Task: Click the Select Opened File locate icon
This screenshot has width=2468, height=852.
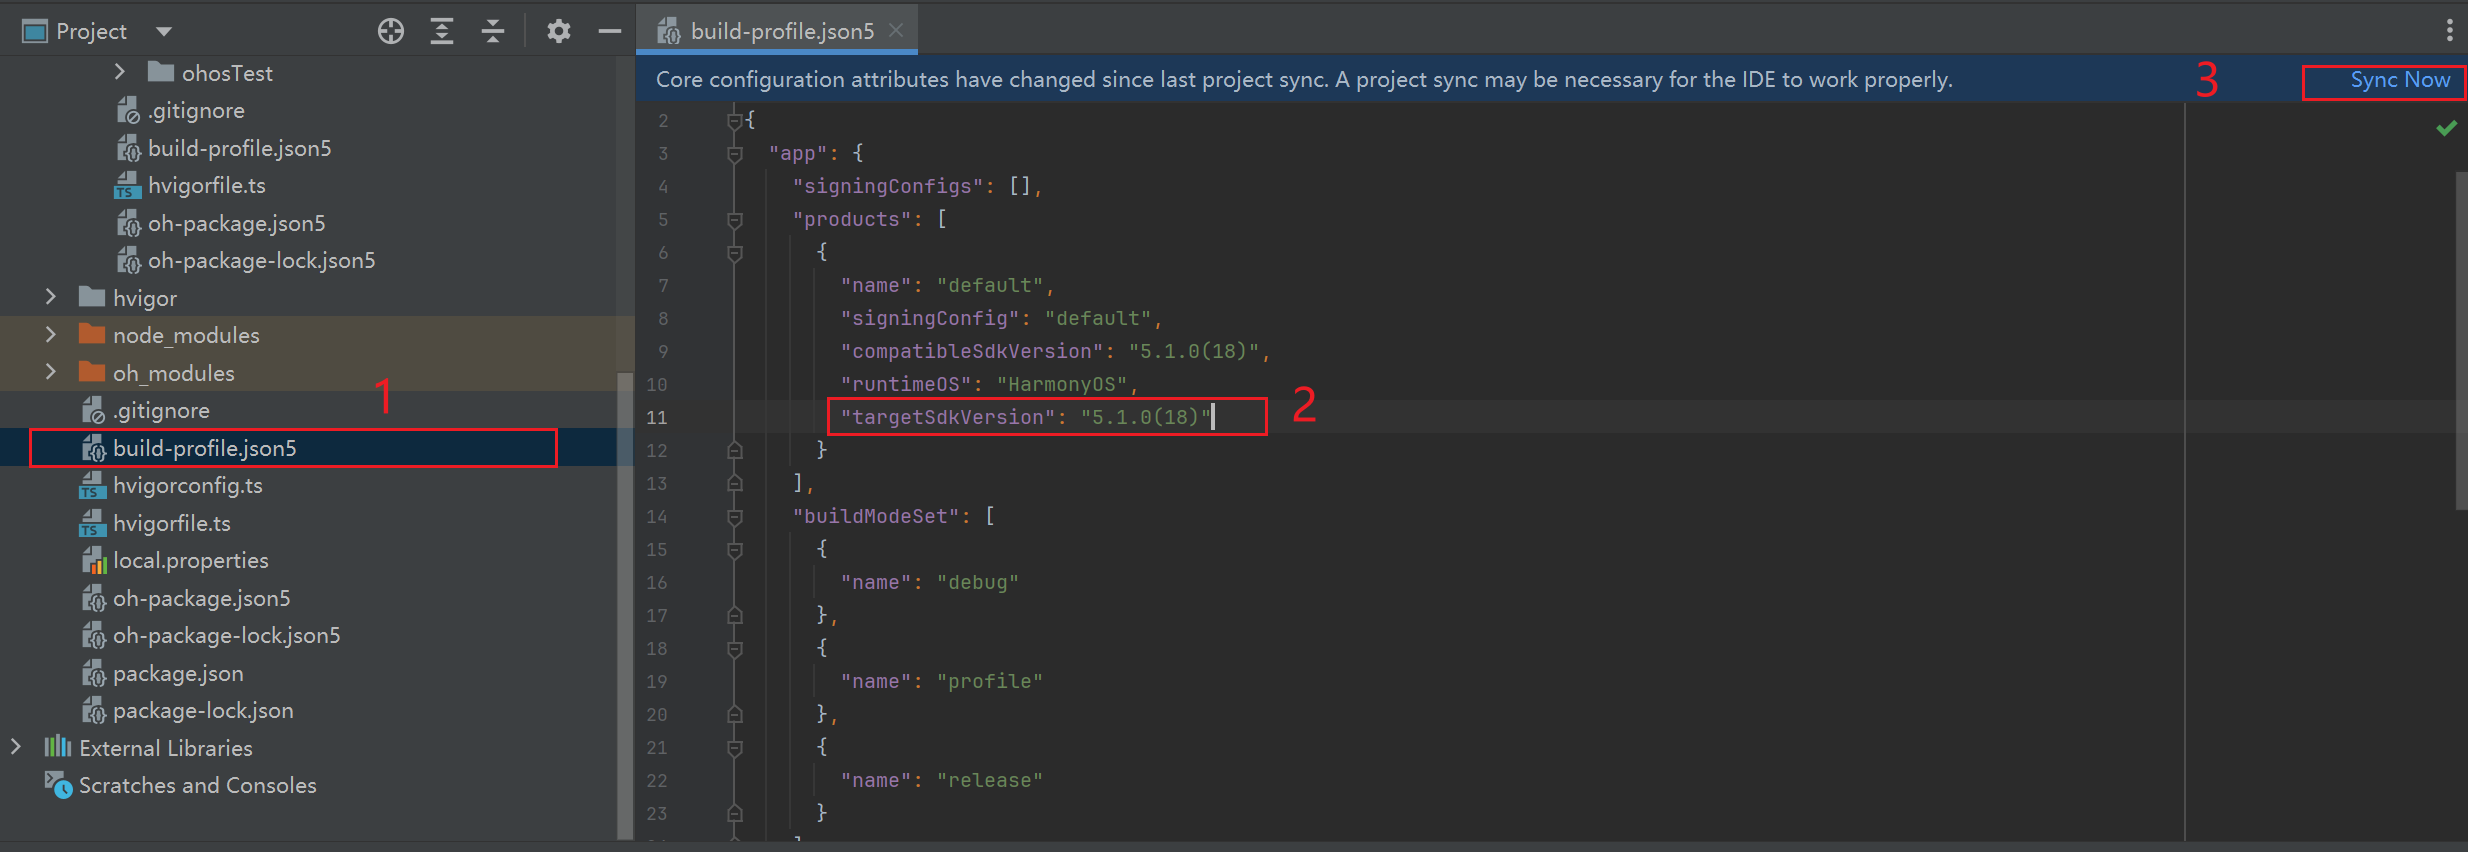Action: [x=391, y=32]
